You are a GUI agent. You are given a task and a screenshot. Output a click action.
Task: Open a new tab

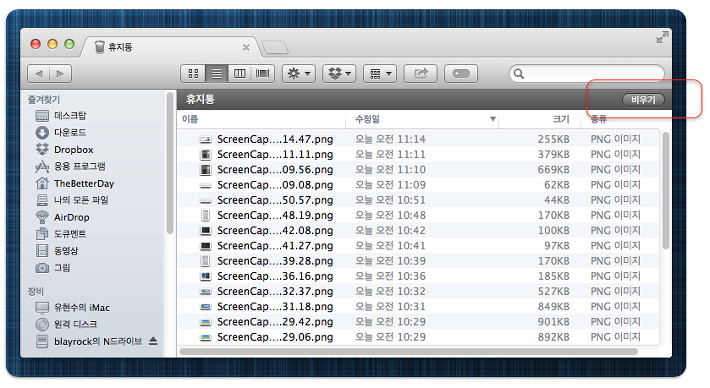coord(275,48)
